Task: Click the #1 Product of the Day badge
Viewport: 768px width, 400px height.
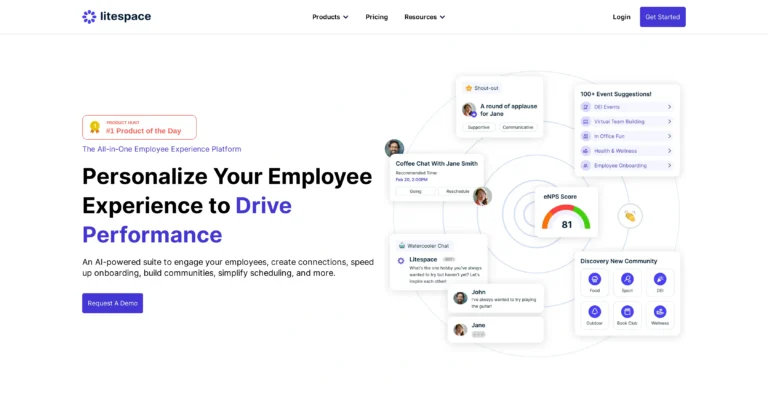Action: coord(139,127)
